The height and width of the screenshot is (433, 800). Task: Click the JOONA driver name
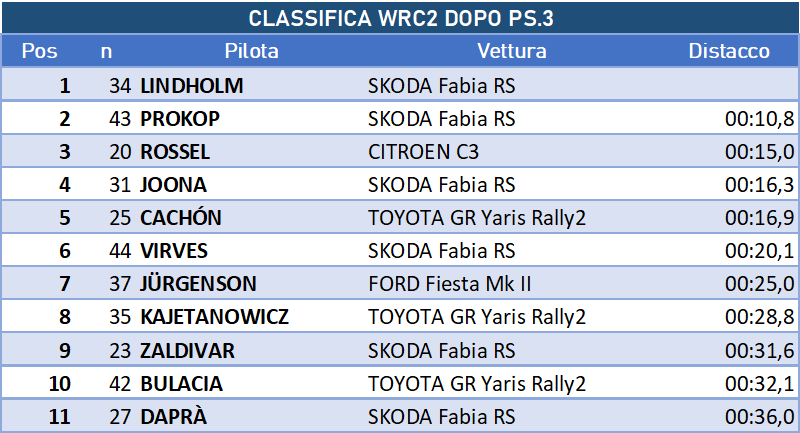click(173, 185)
